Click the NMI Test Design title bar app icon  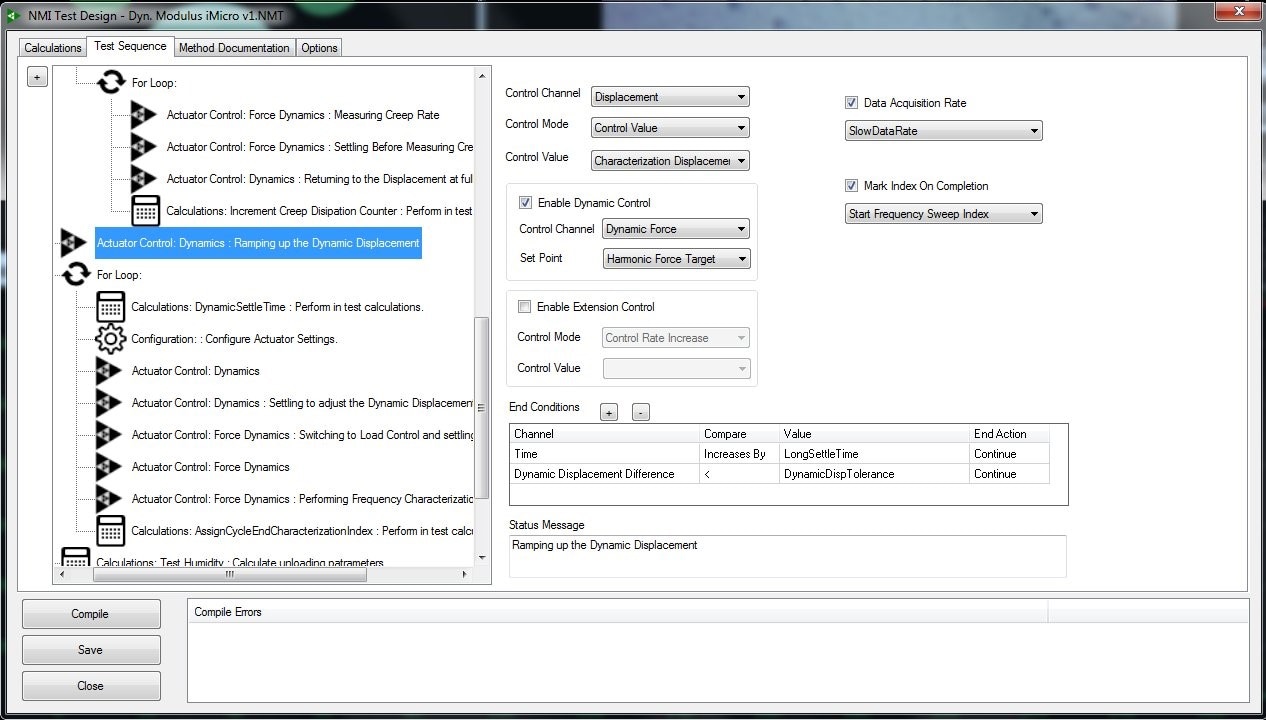(13, 15)
